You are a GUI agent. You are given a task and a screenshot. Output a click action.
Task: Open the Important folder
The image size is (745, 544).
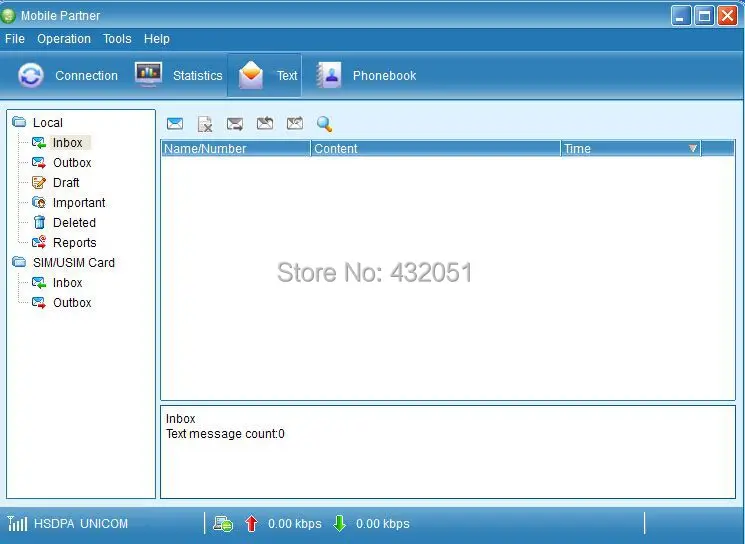[79, 202]
